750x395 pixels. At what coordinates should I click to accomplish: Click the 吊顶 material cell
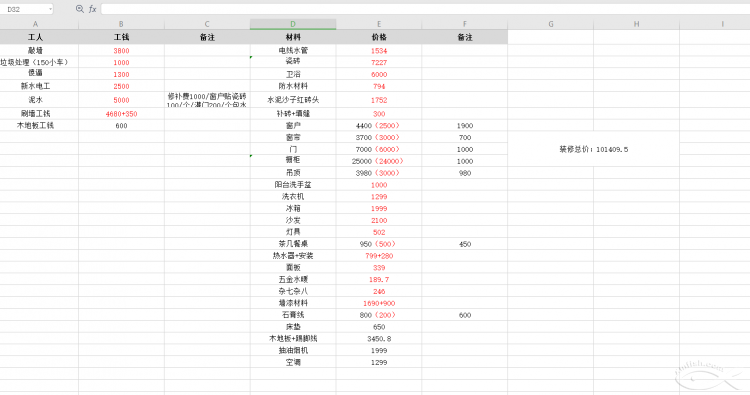[293, 173]
